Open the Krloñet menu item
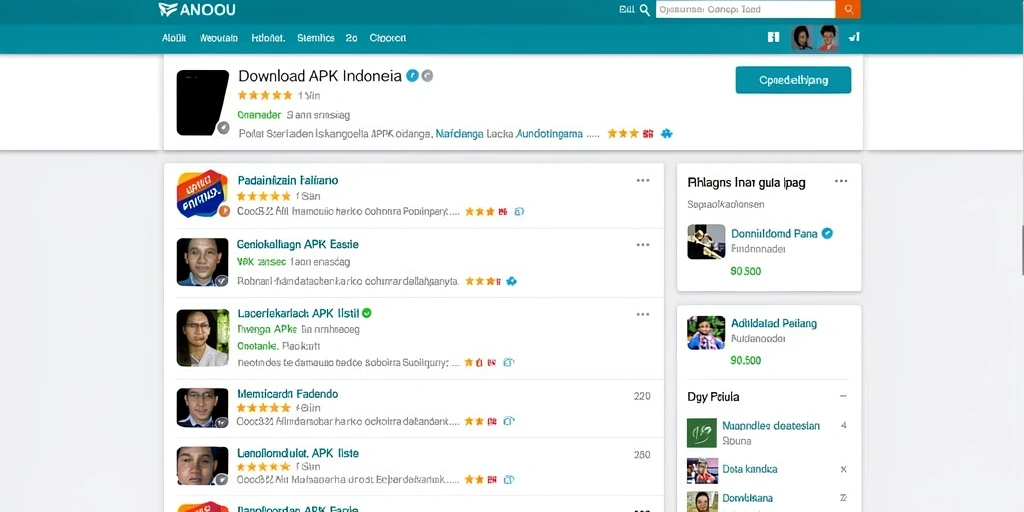Image resolution: width=1024 pixels, height=512 pixels. pyautogui.click(x=268, y=38)
